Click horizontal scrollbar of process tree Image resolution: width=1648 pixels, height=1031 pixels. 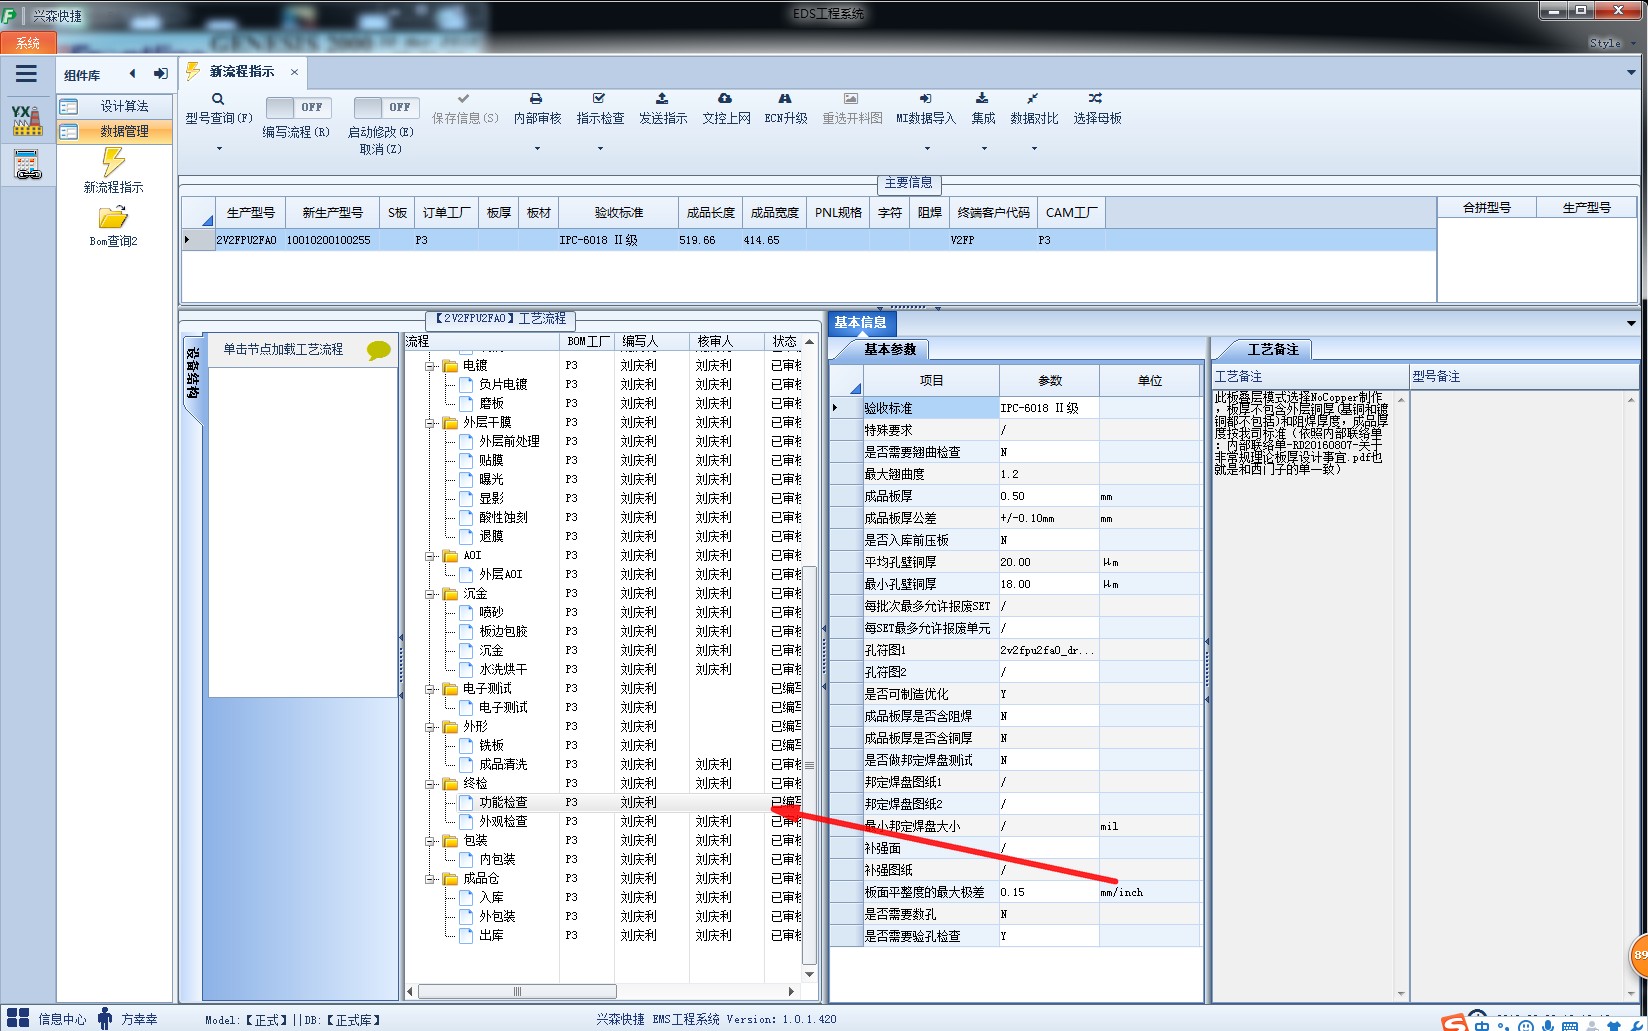517,992
